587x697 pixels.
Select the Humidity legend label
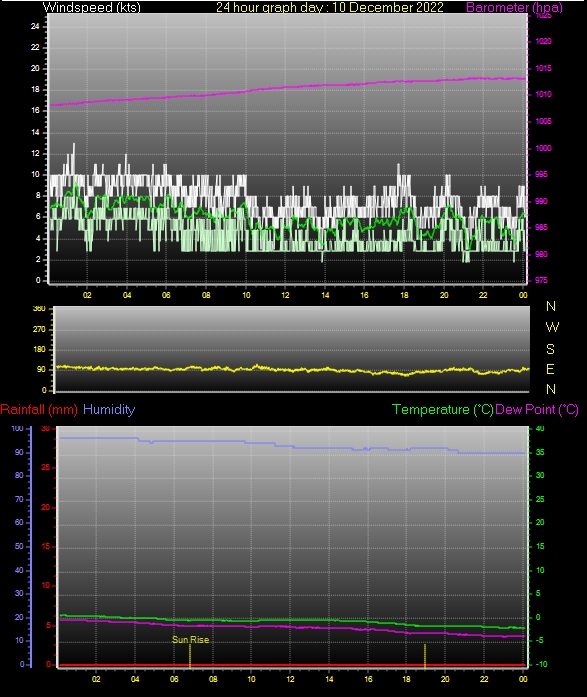[x=109, y=409]
